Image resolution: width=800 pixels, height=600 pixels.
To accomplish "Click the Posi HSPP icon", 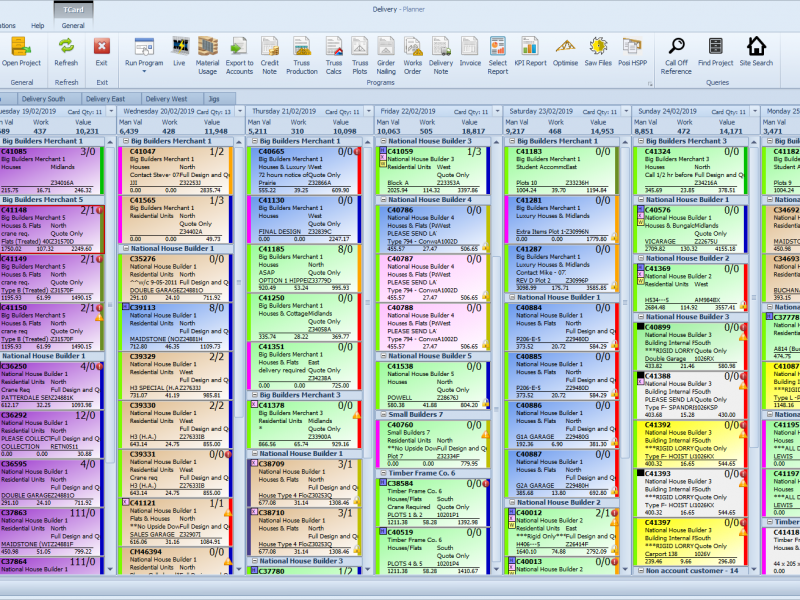I will tap(632, 46).
